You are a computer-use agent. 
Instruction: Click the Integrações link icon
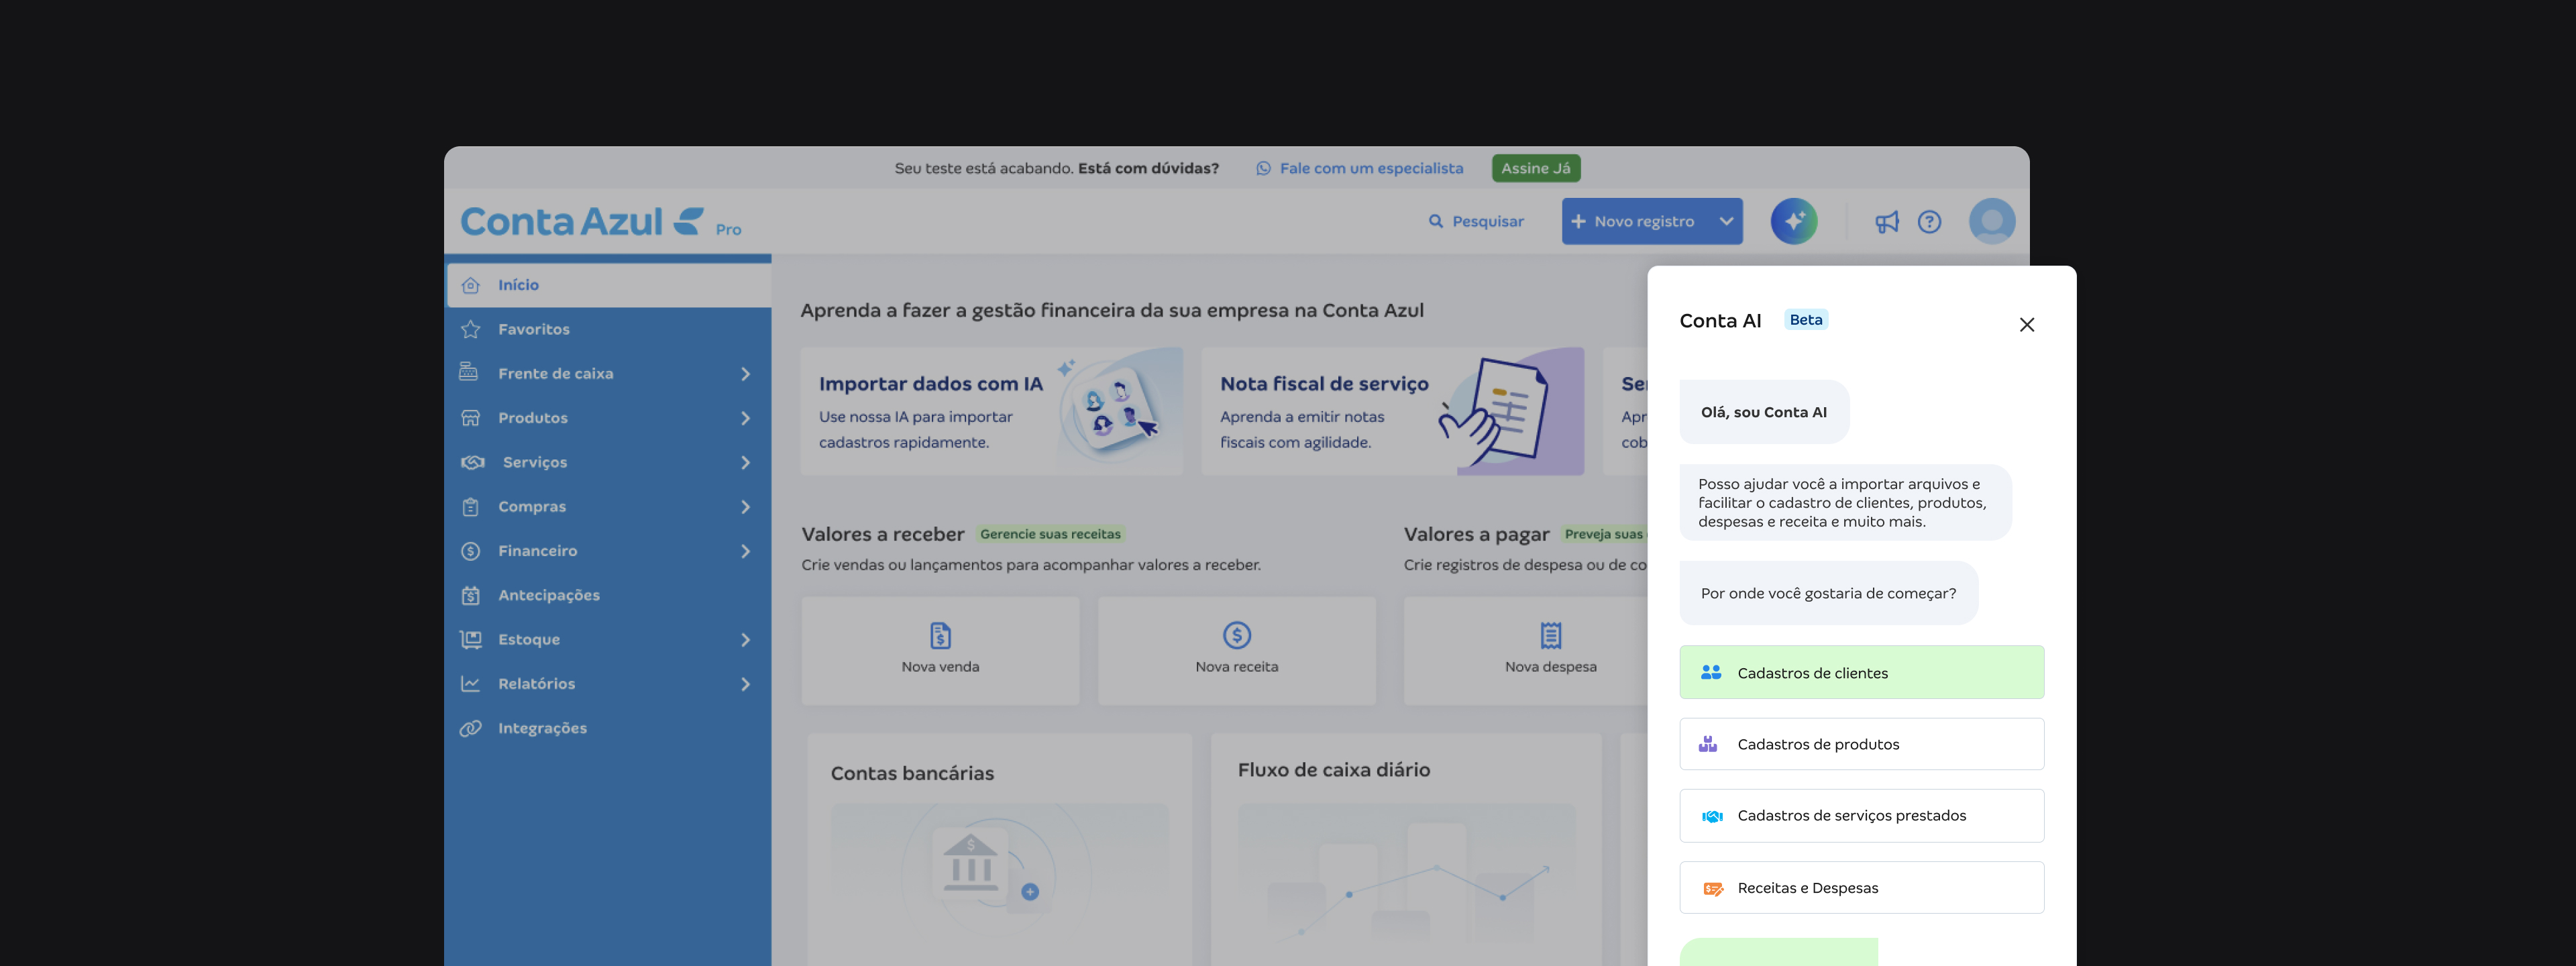point(471,728)
